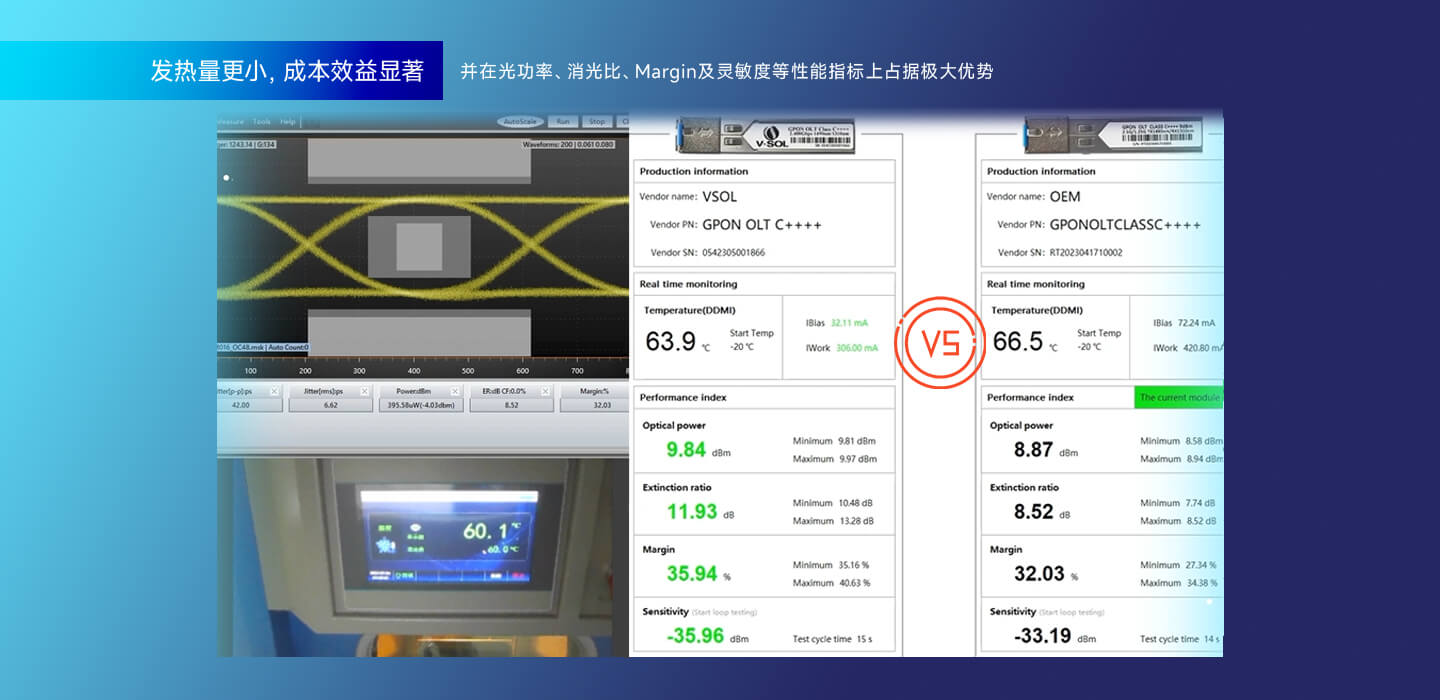Image resolution: width=1440 pixels, height=700 pixels.
Task: Click the 66.5 temperature reading
Action: tap(1017, 341)
